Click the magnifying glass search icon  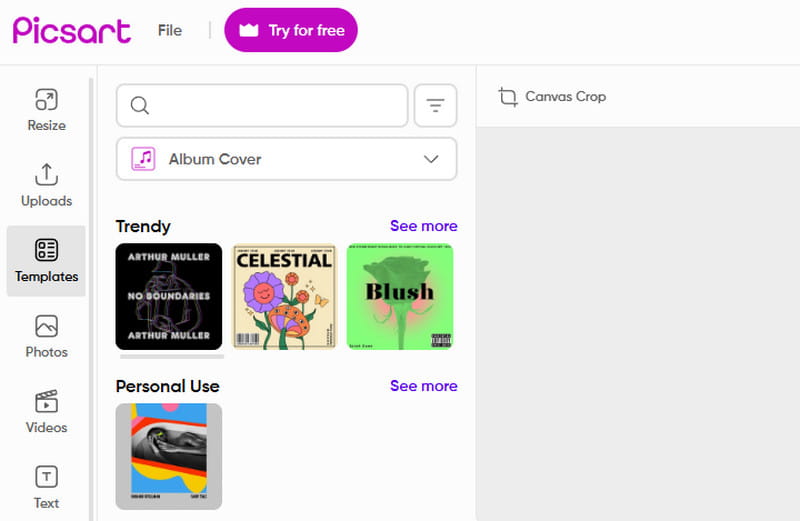pos(140,106)
